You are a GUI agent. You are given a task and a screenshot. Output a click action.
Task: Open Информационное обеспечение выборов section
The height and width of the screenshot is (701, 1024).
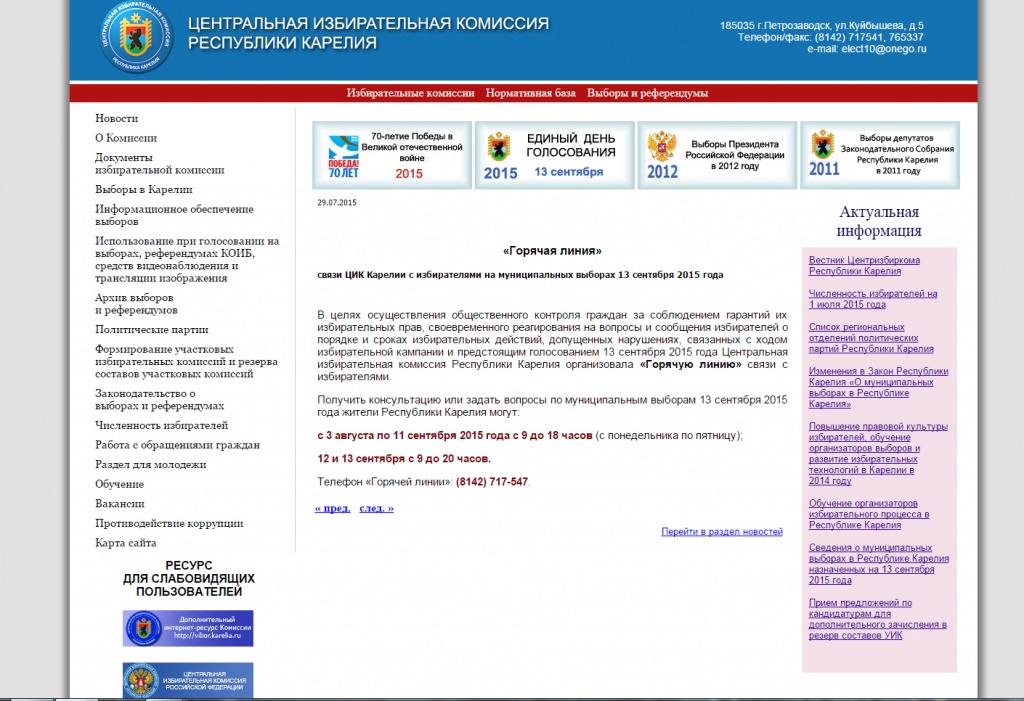point(174,215)
